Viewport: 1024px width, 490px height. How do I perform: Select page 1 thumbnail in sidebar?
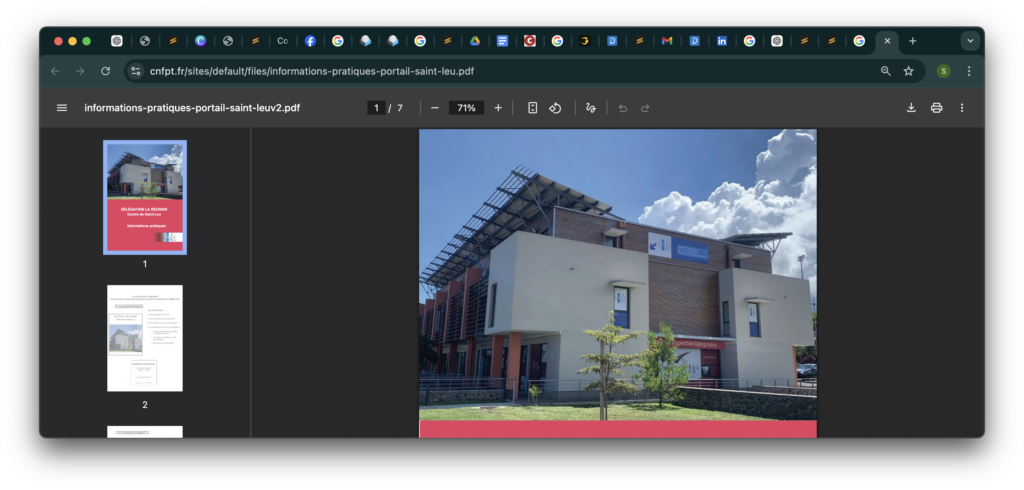pyautogui.click(x=145, y=197)
